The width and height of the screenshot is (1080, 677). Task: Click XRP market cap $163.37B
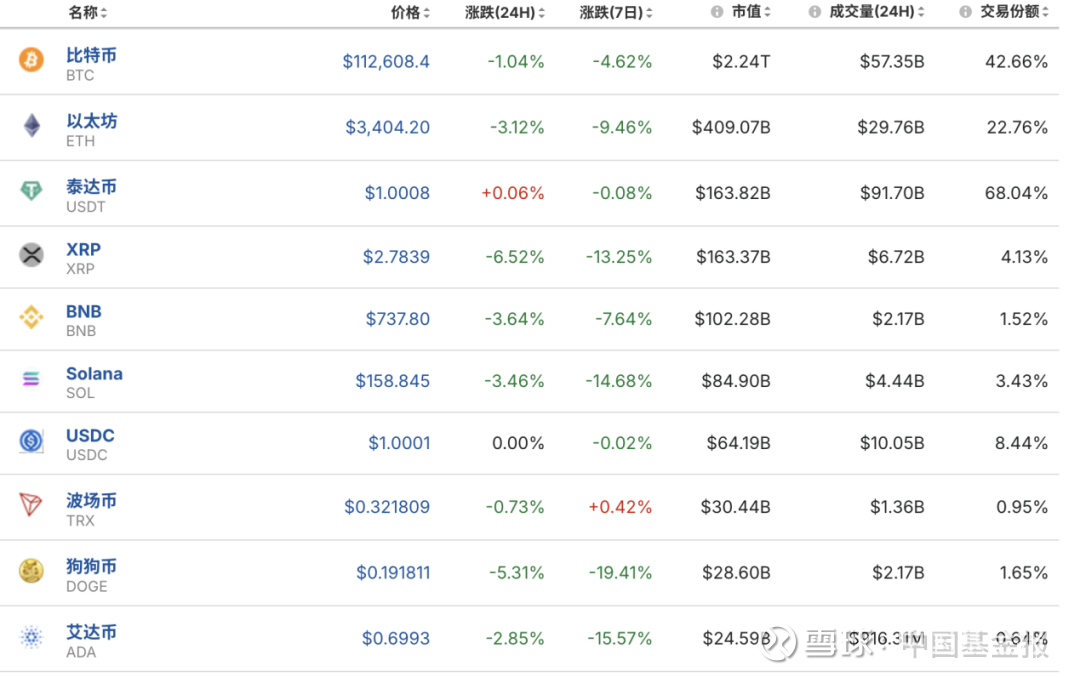(x=734, y=257)
